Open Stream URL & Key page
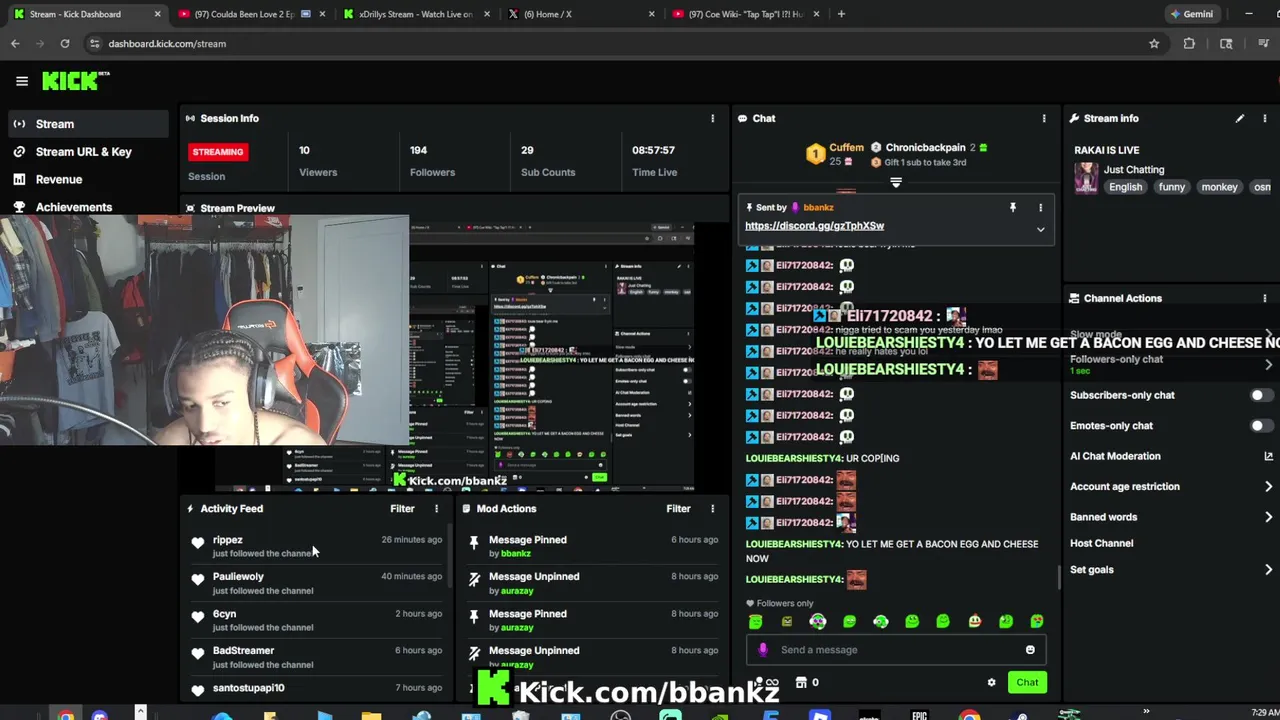 (85, 152)
